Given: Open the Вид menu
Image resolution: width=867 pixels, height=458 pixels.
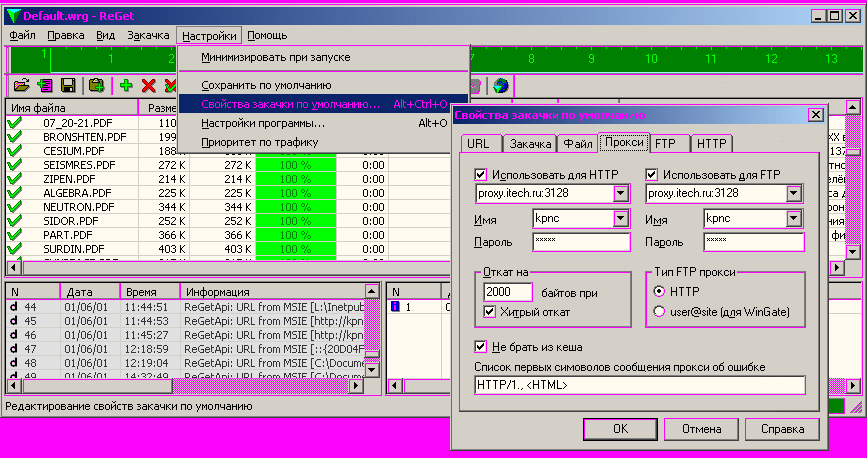Looking at the screenshot, I should click(106, 35).
